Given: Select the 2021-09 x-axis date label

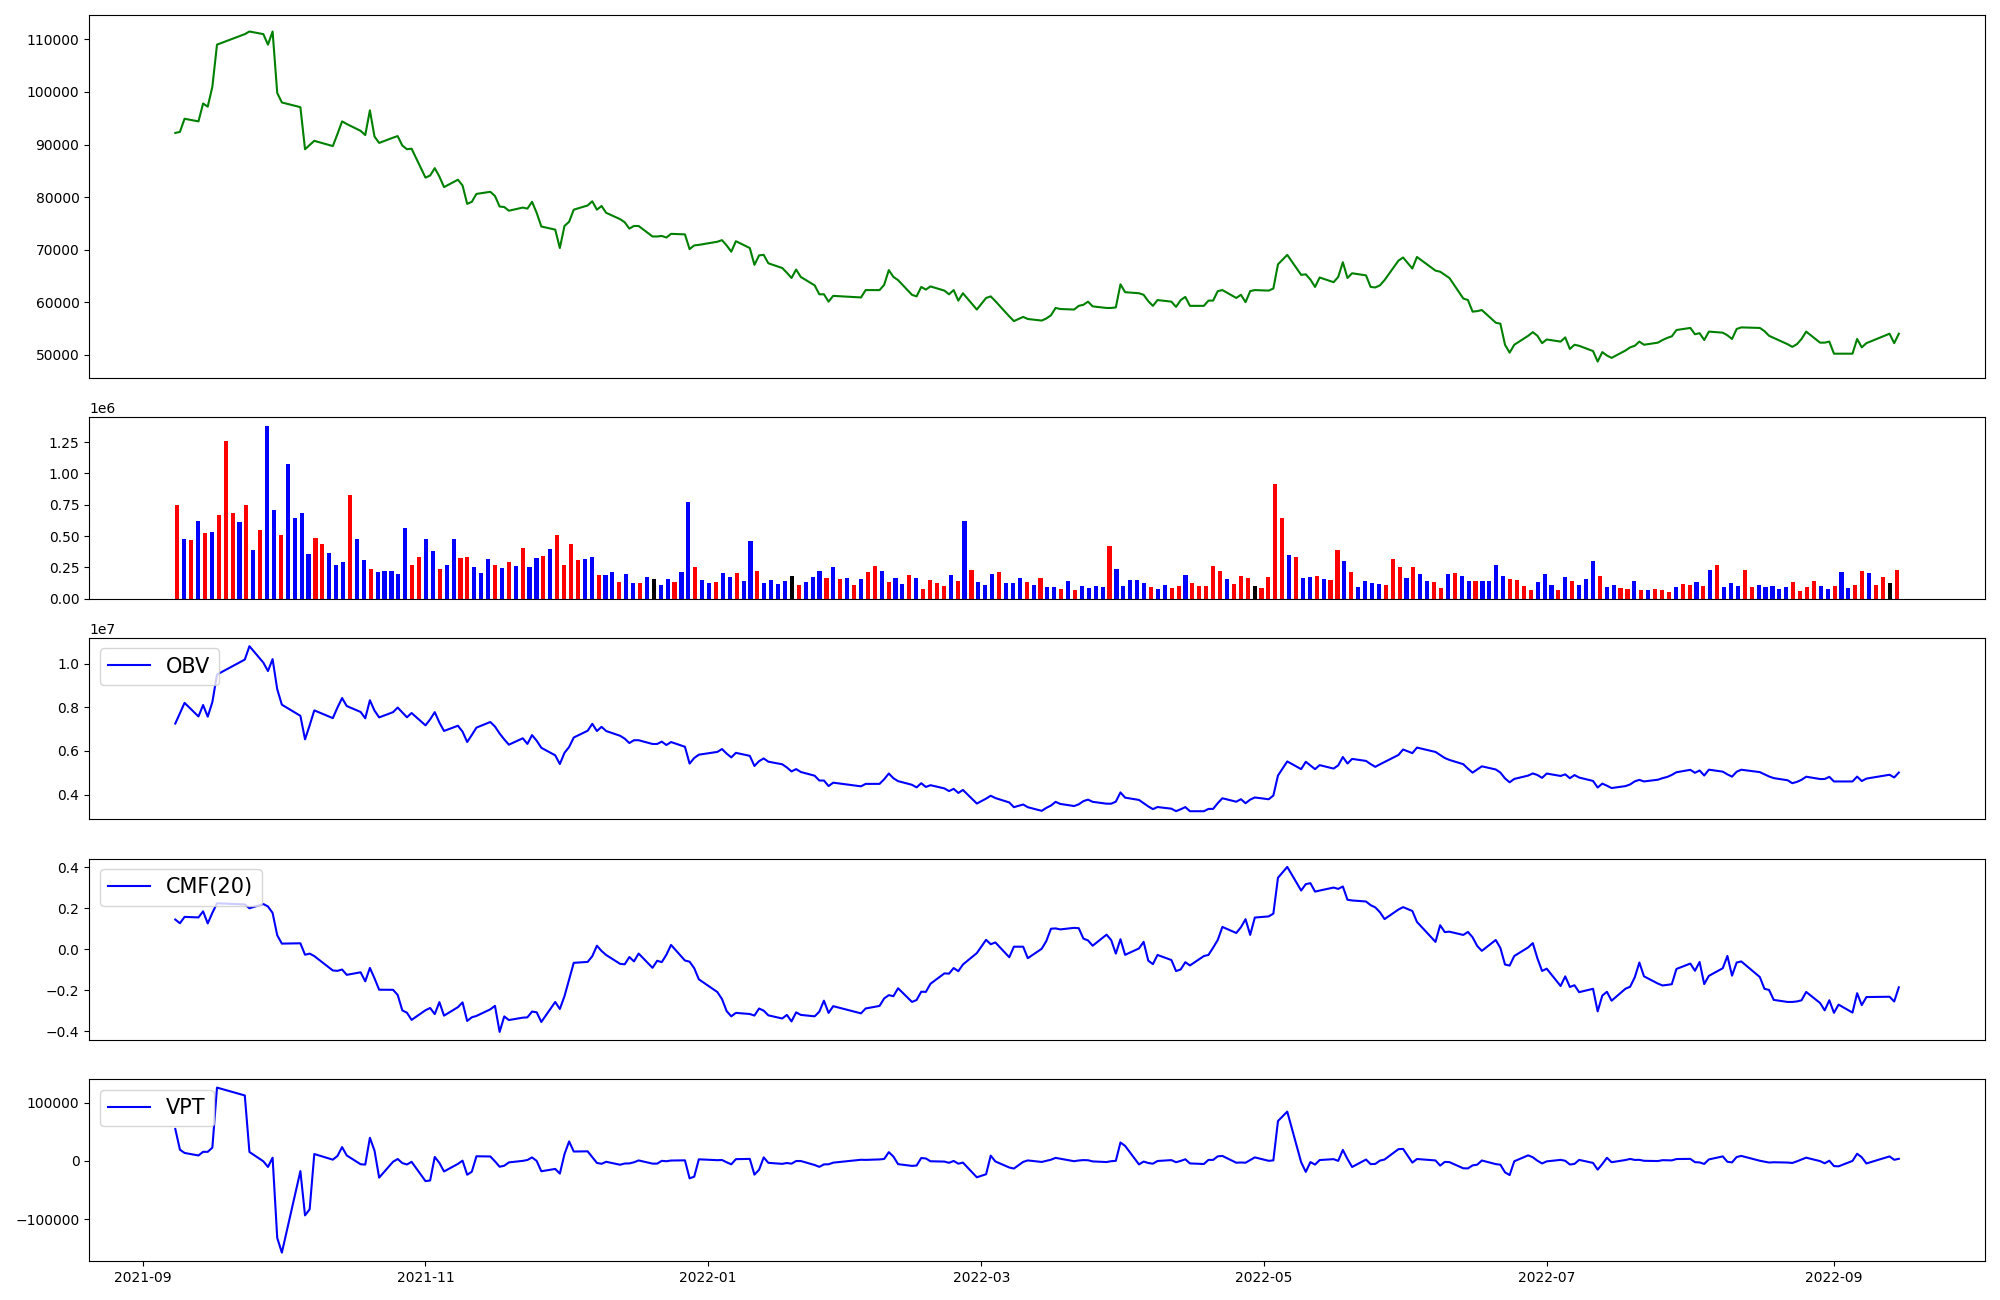Looking at the screenshot, I should 143,1277.
